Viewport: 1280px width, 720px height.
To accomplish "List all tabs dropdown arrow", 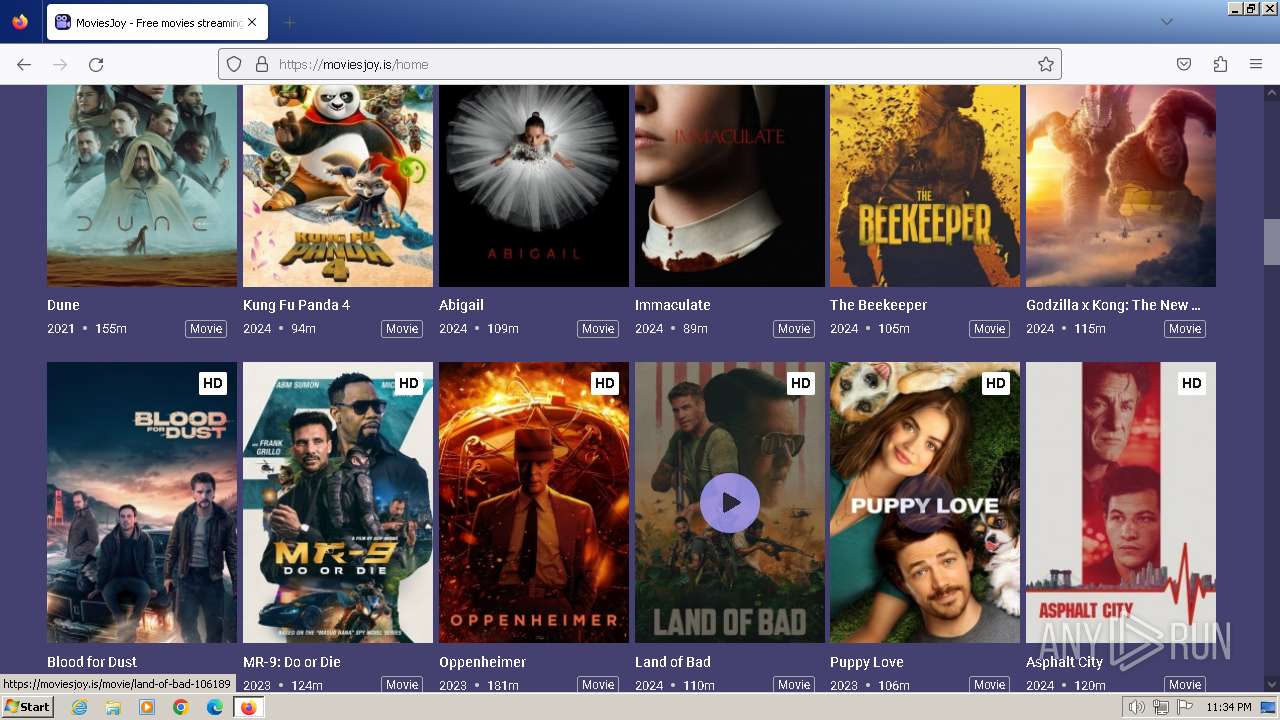I will coord(1166,22).
